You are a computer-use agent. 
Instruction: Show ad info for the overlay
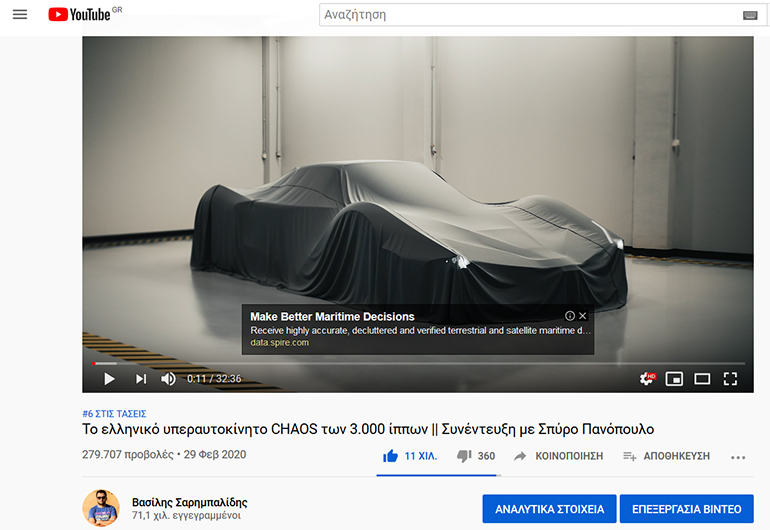pyautogui.click(x=570, y=316)
